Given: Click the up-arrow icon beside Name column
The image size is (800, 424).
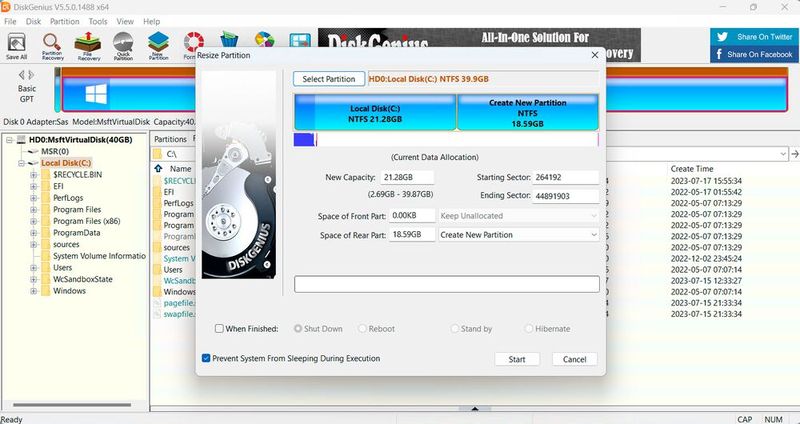Looking at the screenshot, I should click(158, 168).
